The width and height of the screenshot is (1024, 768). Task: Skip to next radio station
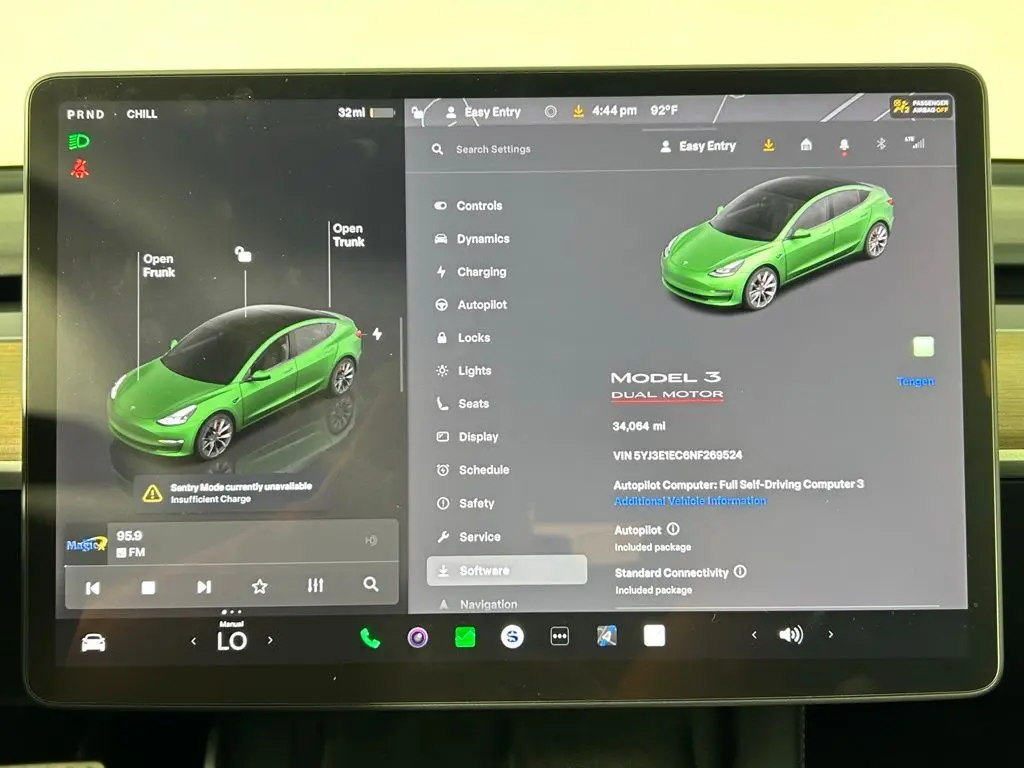(204, 587)
